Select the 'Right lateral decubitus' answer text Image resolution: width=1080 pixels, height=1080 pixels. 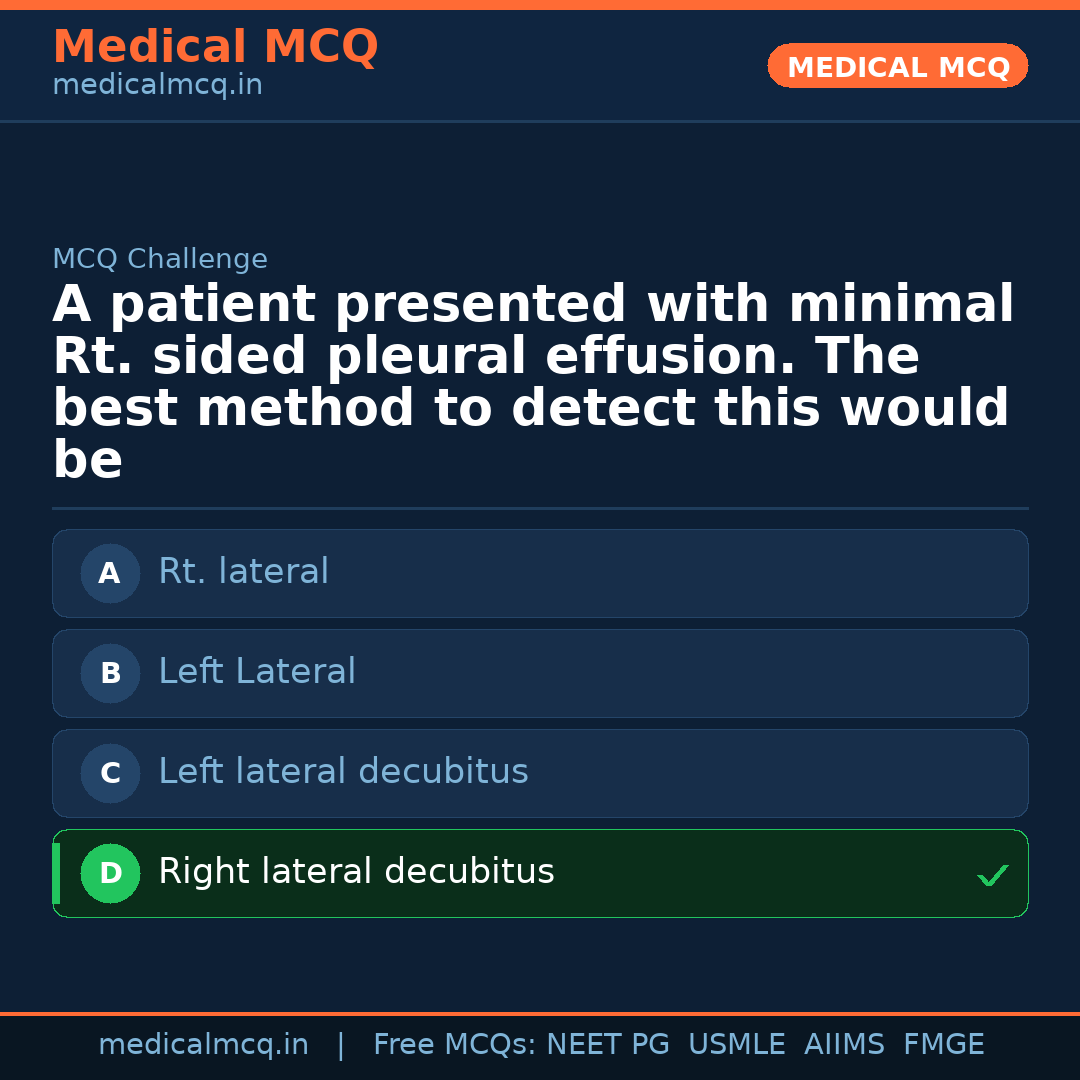point(356,872)
